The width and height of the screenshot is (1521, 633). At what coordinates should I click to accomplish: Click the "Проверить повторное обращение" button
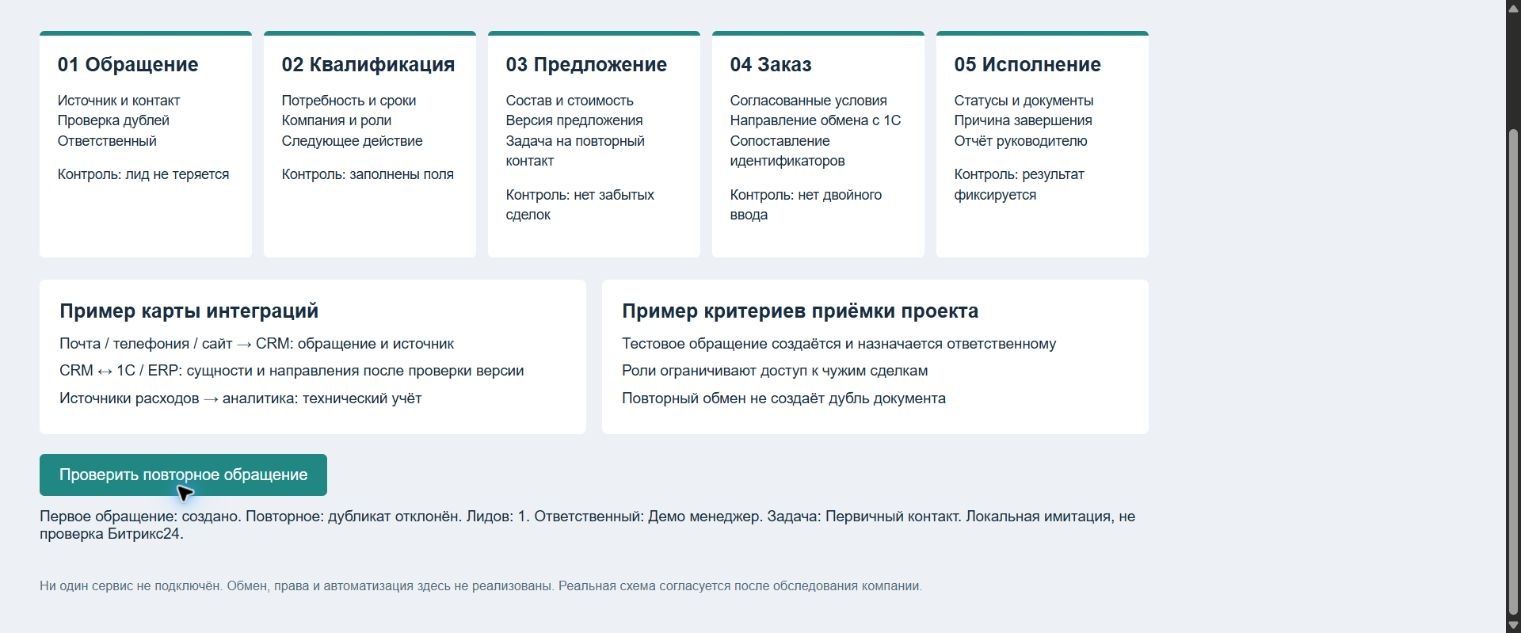click(183, 475)
